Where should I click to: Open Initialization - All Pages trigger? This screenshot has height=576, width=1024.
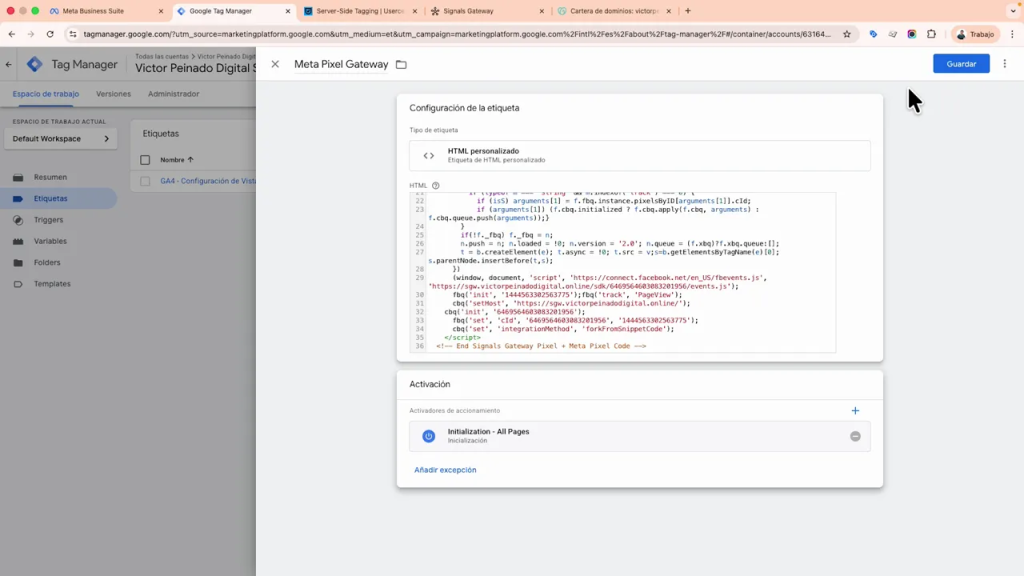(x=639, y=436)
